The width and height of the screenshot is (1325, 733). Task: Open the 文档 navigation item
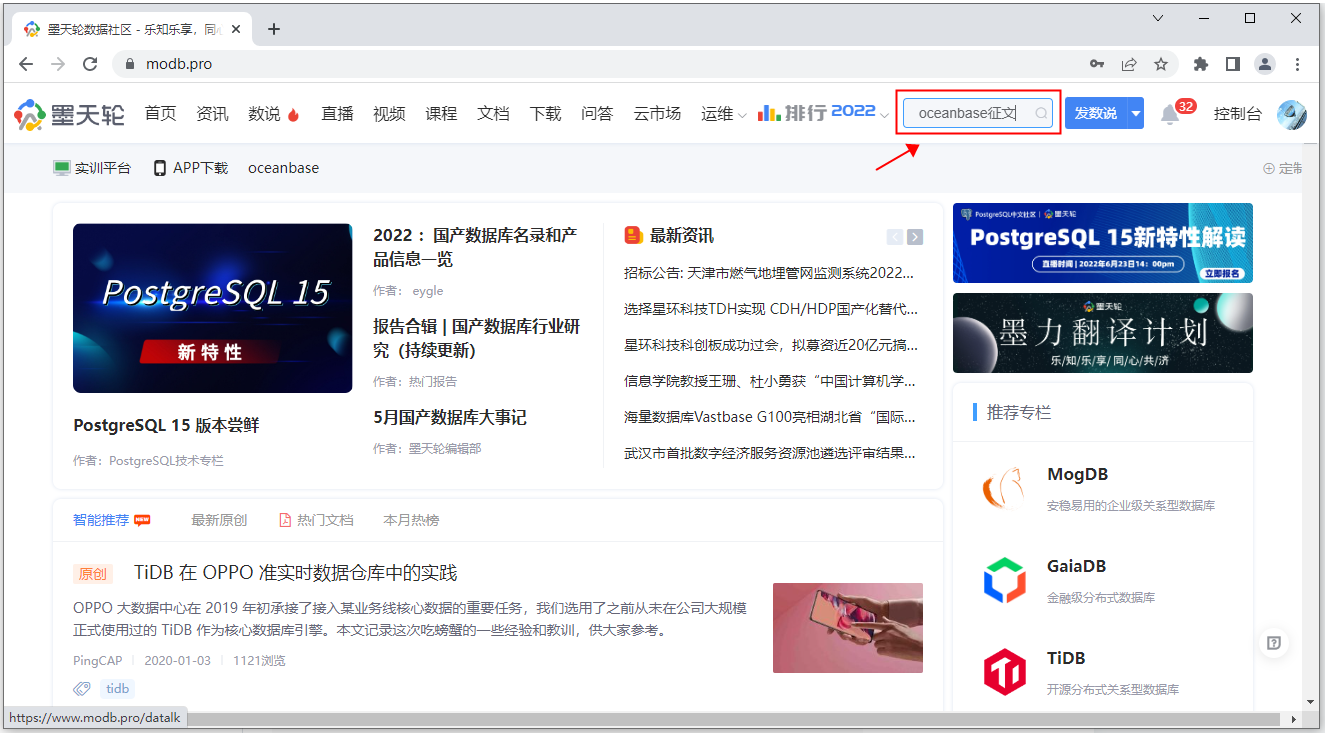tap(493, 114)
